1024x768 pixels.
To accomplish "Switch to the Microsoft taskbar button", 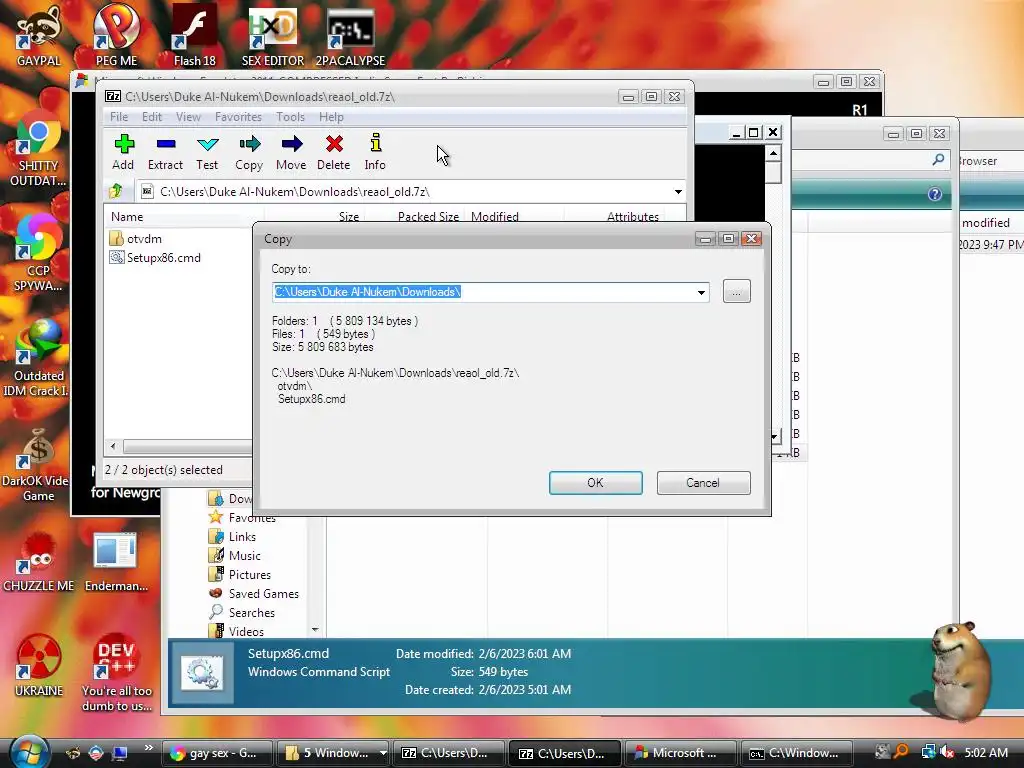I will [x=680, y=753].
